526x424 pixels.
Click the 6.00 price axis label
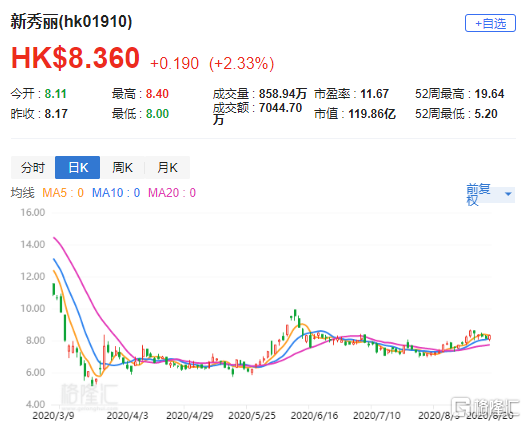[x=35, y=372]
